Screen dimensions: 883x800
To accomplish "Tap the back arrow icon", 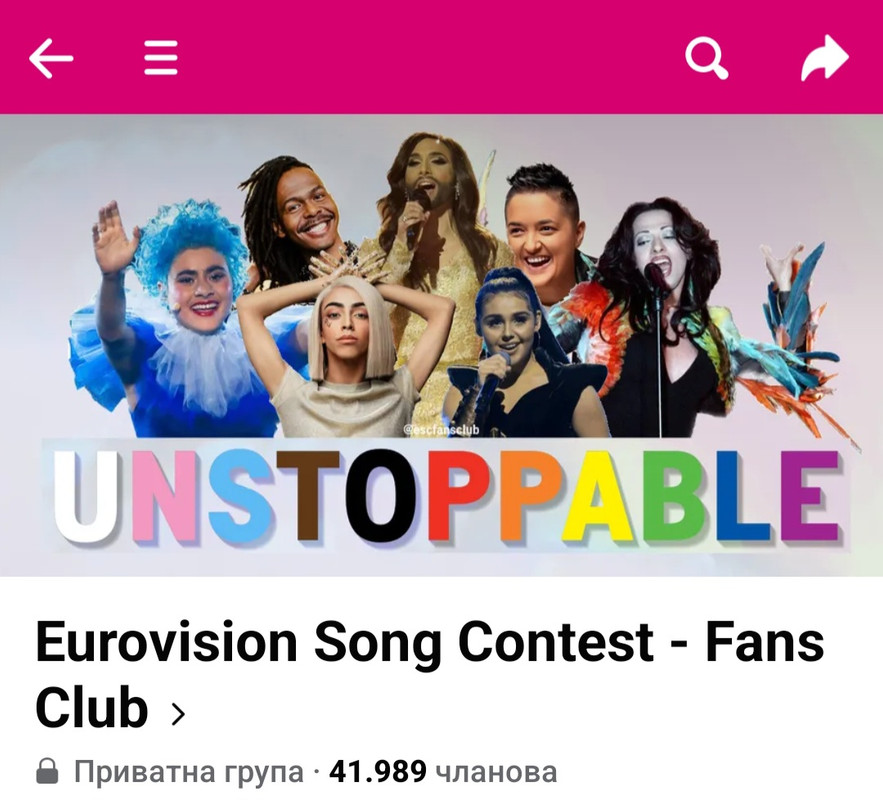I will point(51,58).
